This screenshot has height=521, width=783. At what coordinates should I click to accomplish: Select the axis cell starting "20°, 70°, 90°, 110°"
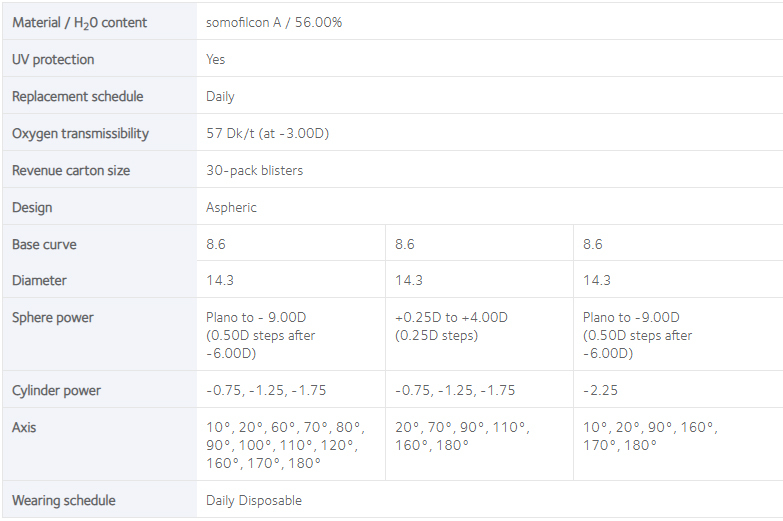pyautogui.click(x=462, y=436)
